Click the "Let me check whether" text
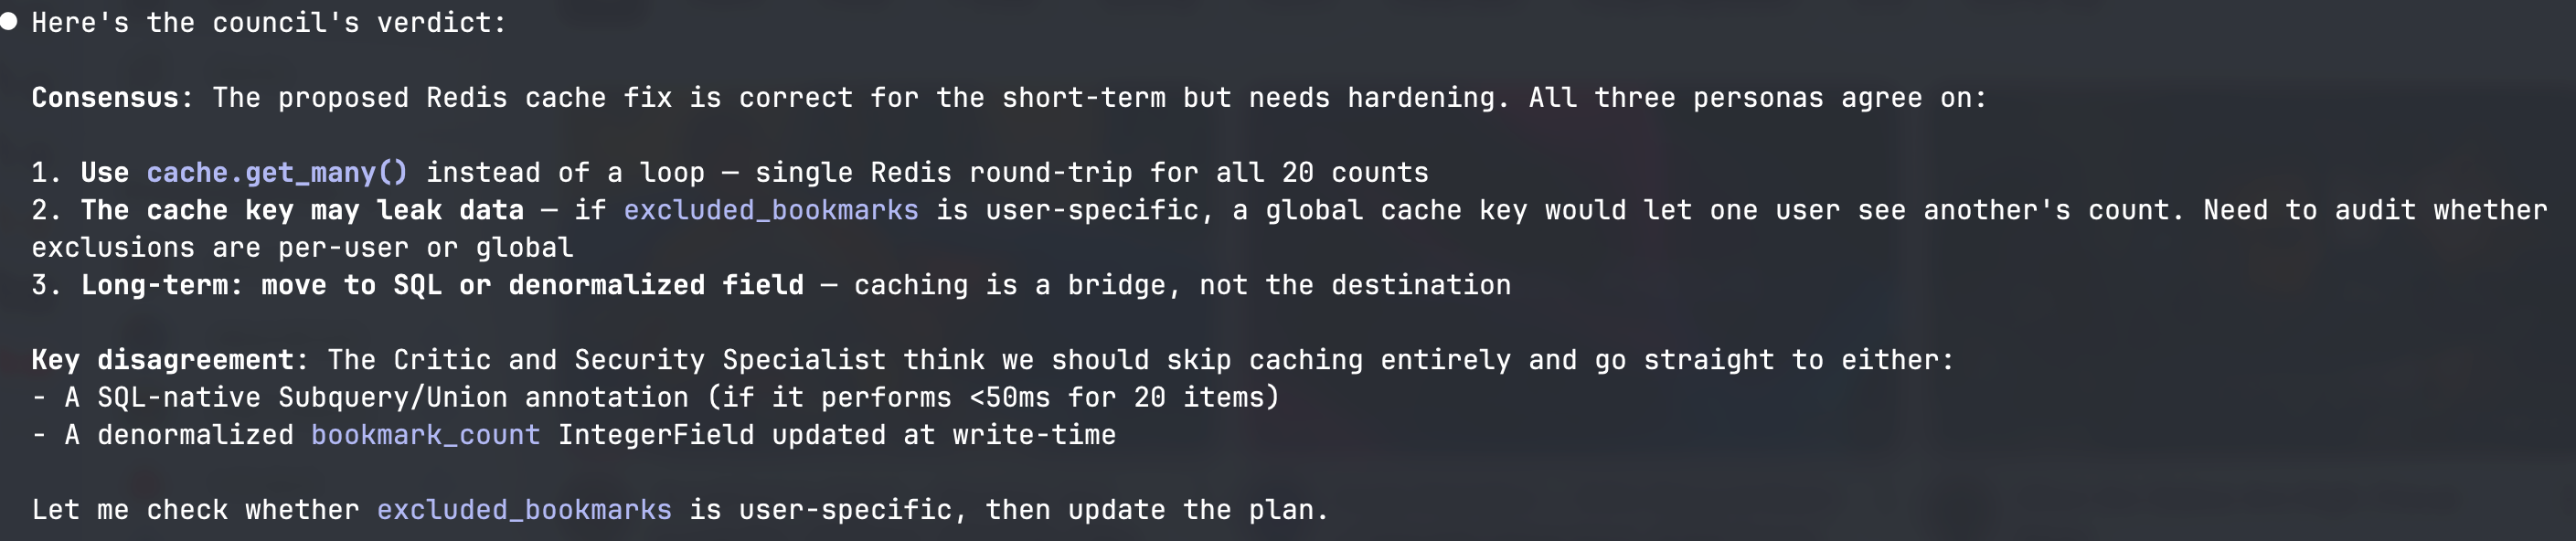This screenshot has width=2576, height=541. (x=195, y=510)
